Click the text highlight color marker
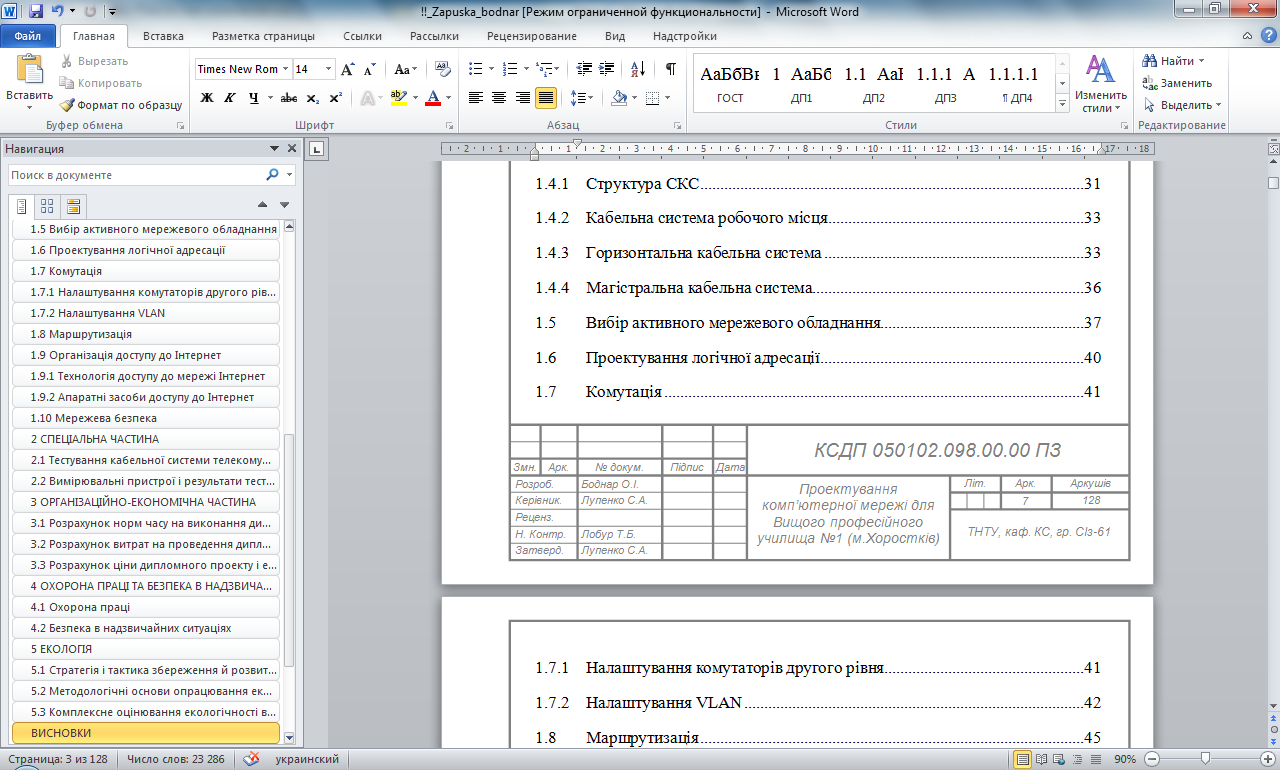 click(398, 98)
